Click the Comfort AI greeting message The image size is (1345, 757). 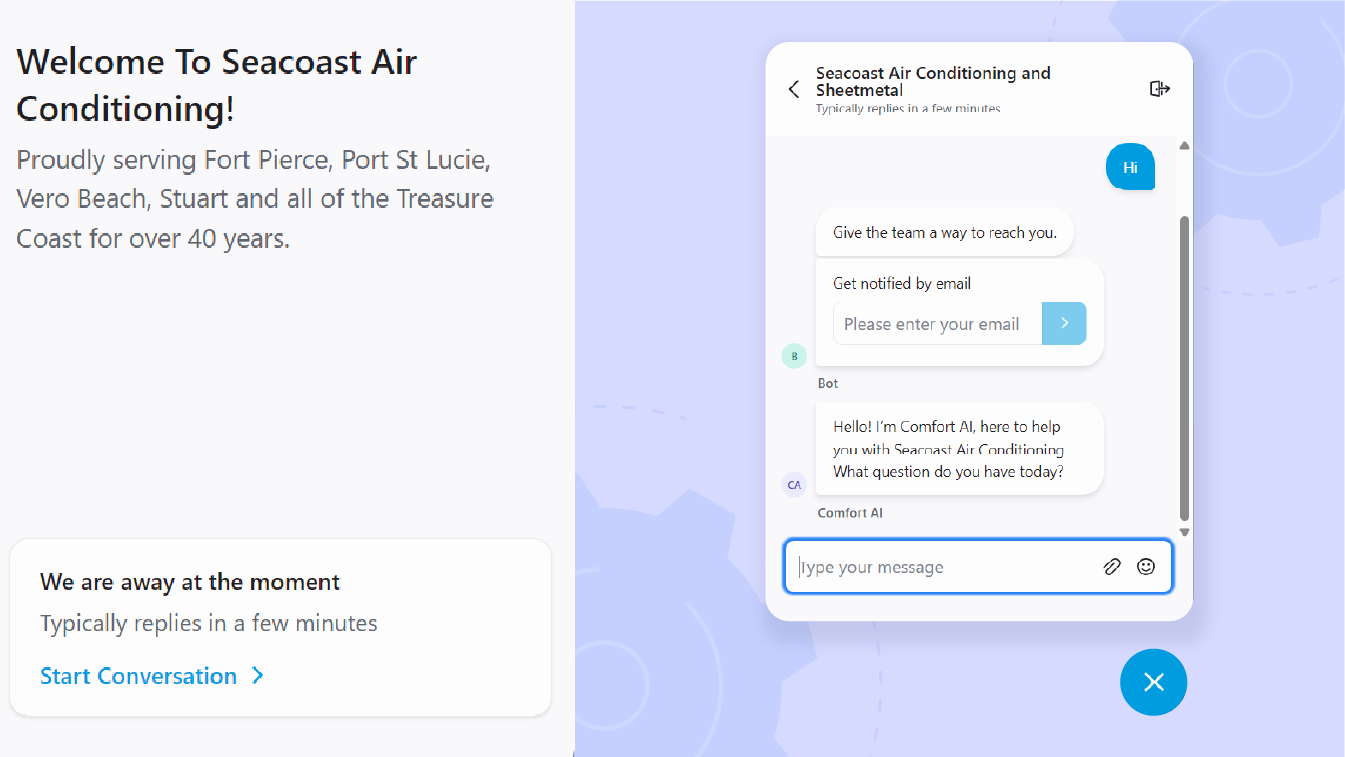959,449
